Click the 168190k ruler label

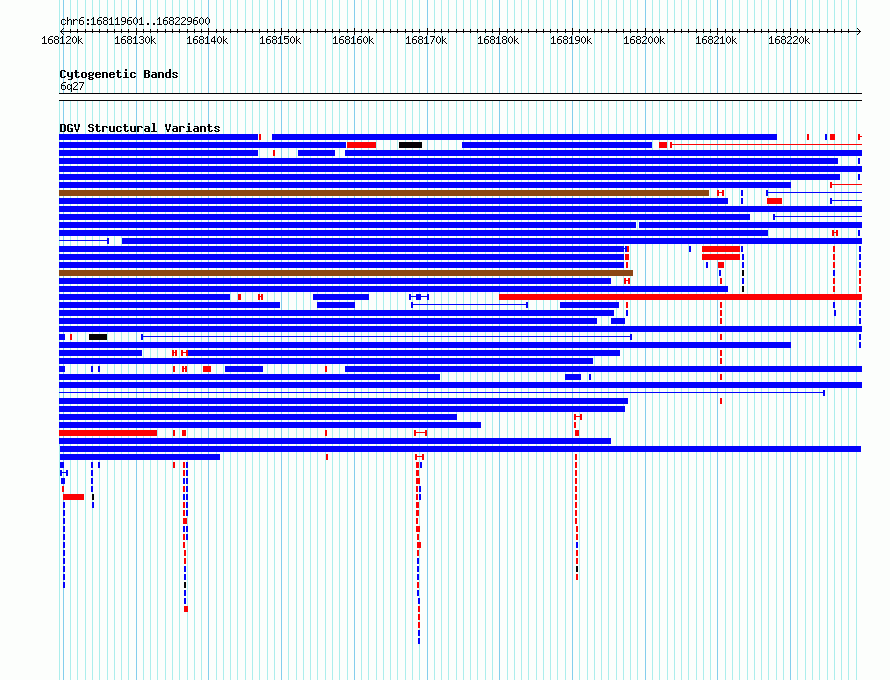coord(571,40)
